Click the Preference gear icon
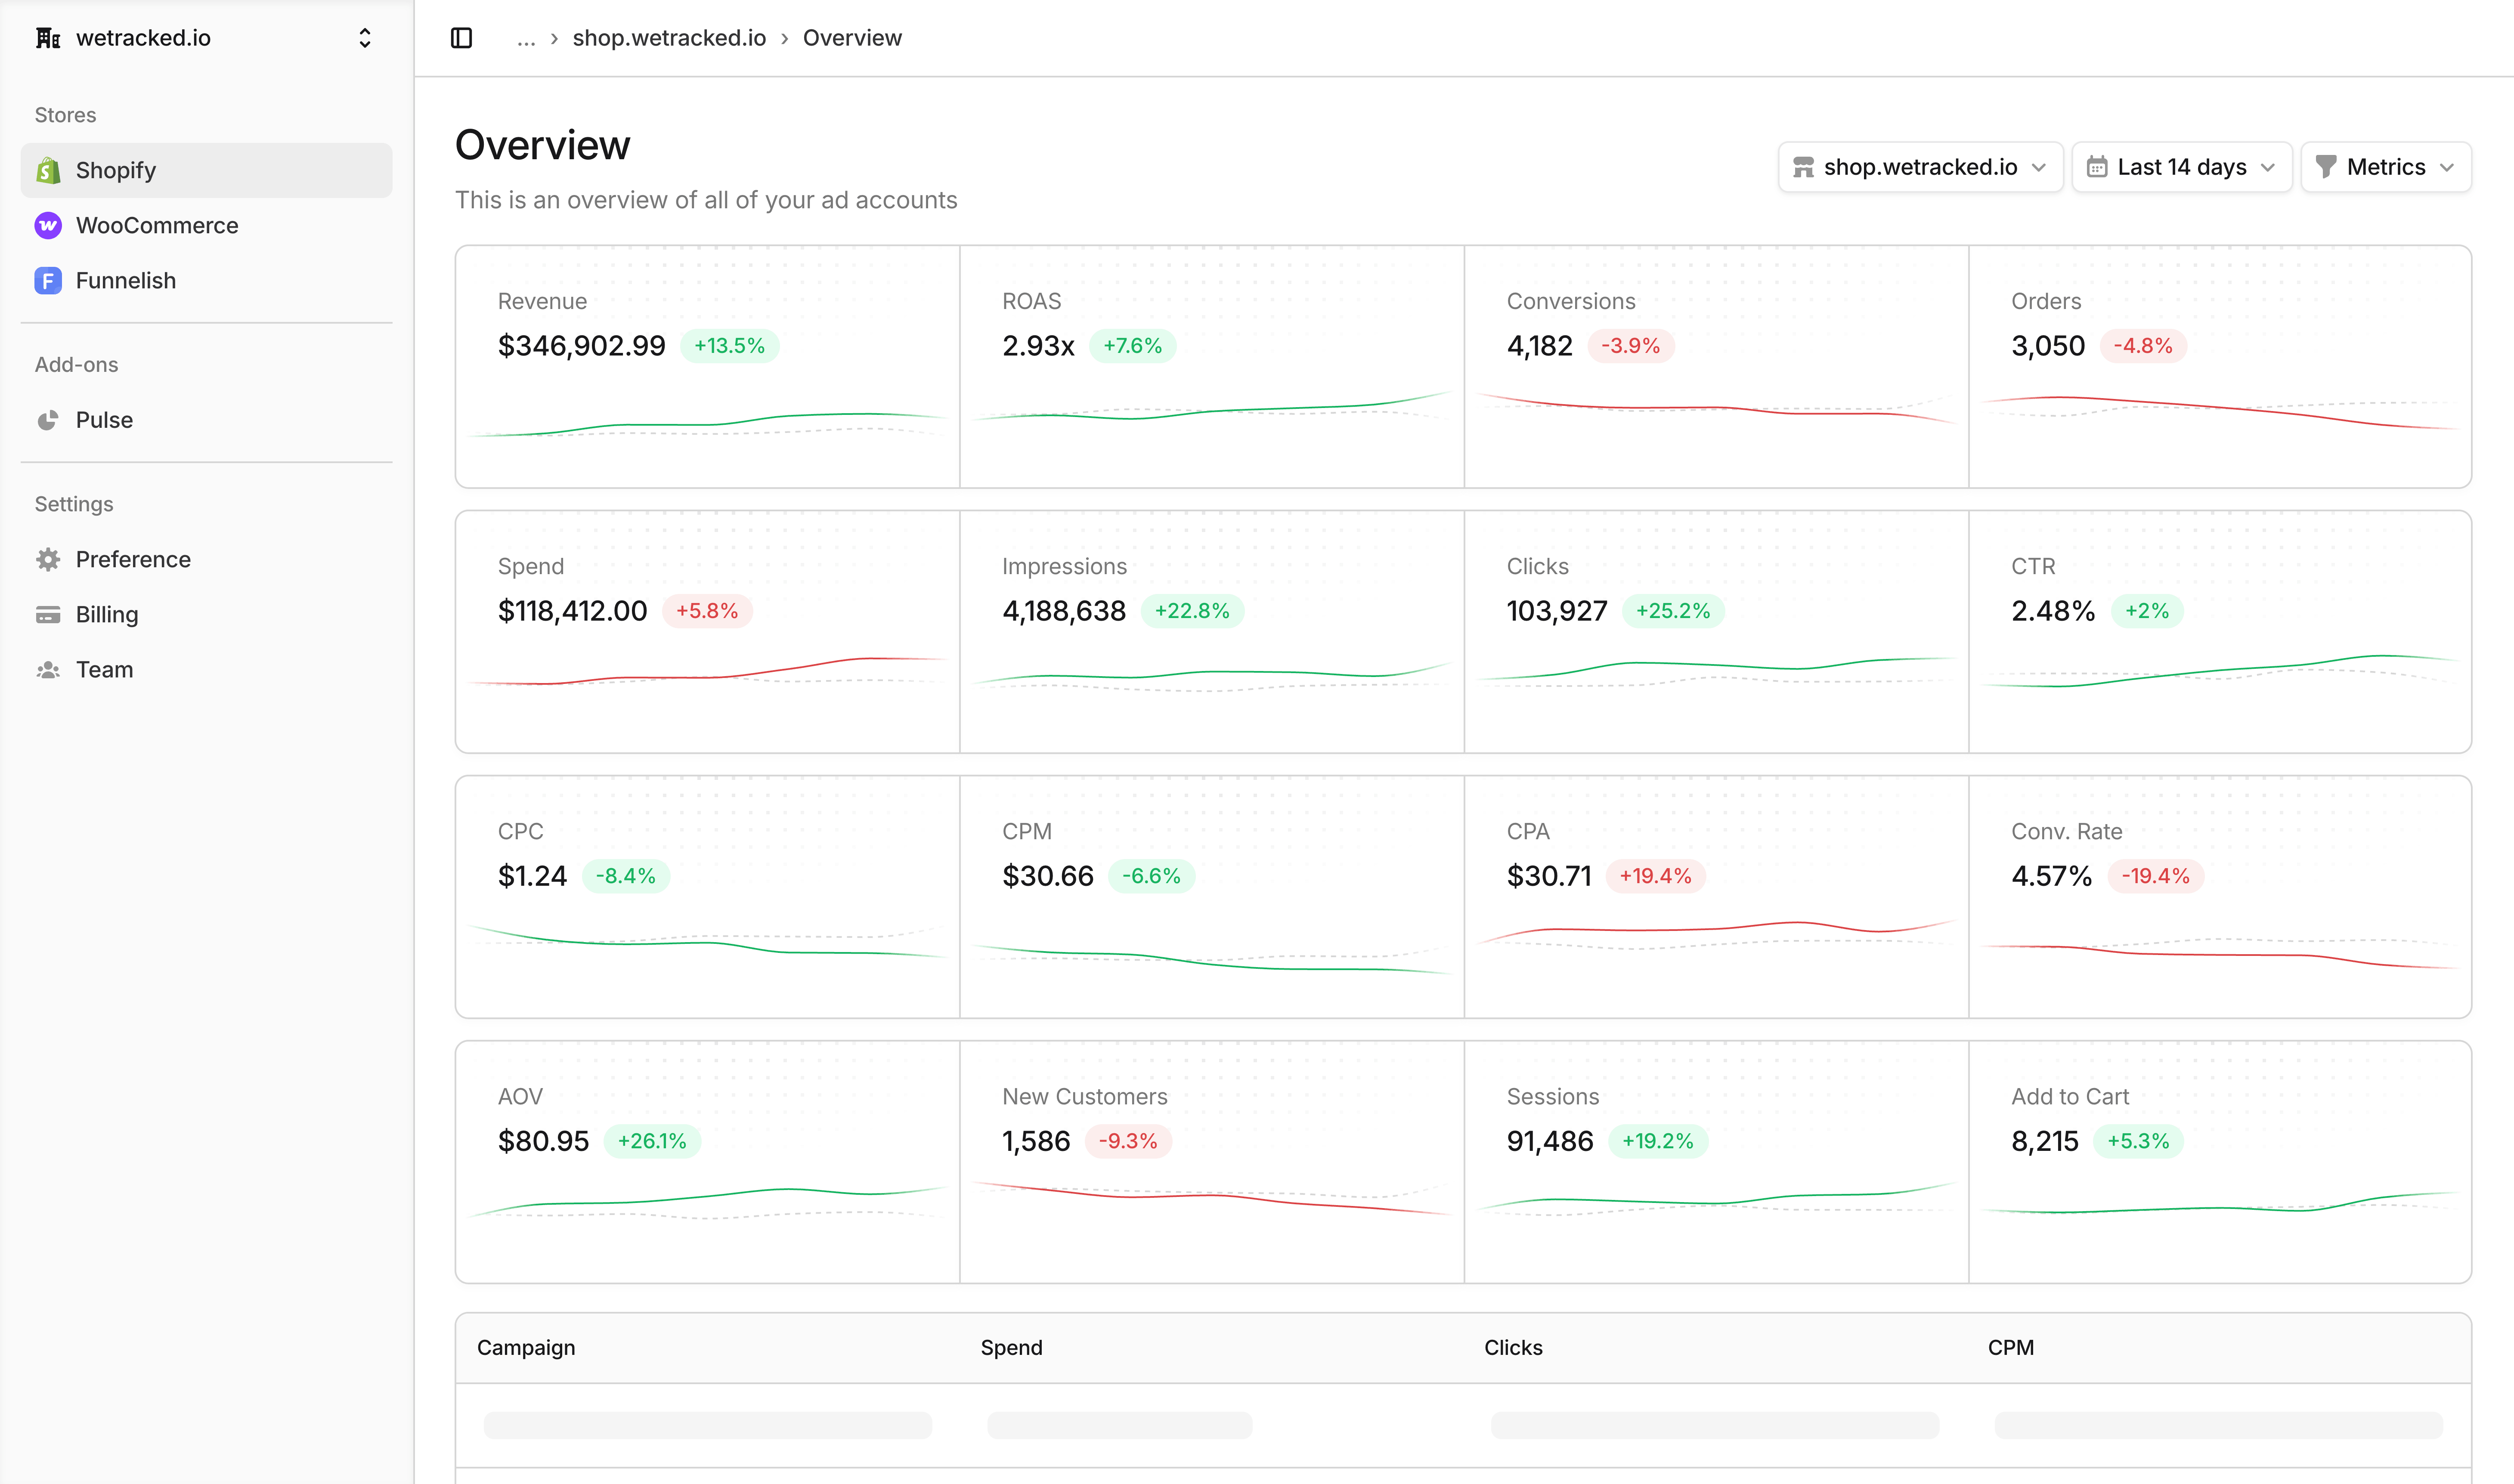 pos(48,559)
